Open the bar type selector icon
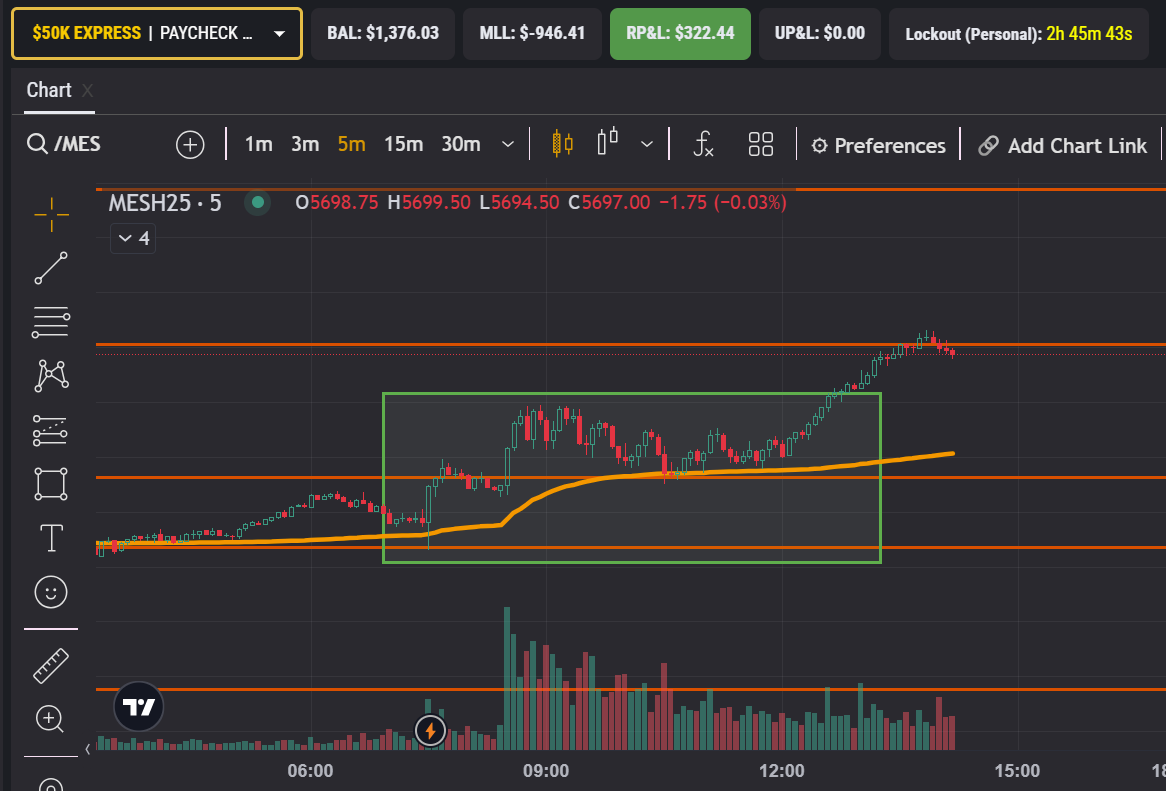The width and height of the screenshot is (1166, 791). pyautogui.click(x=608, y=141)
